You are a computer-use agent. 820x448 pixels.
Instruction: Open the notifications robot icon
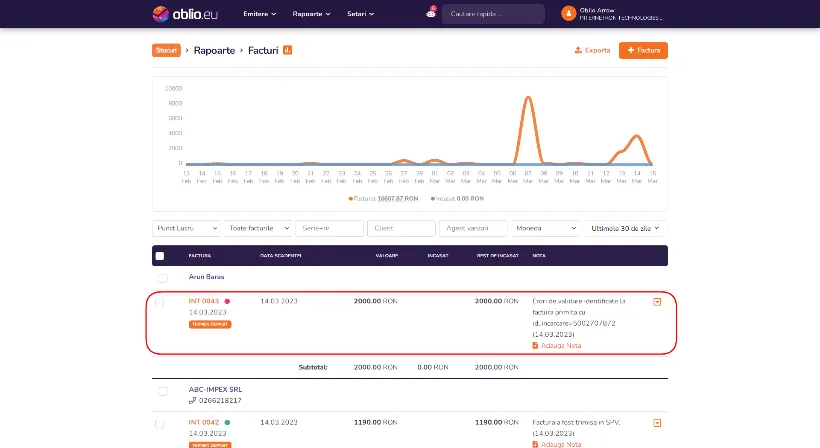tap(430, 14)
